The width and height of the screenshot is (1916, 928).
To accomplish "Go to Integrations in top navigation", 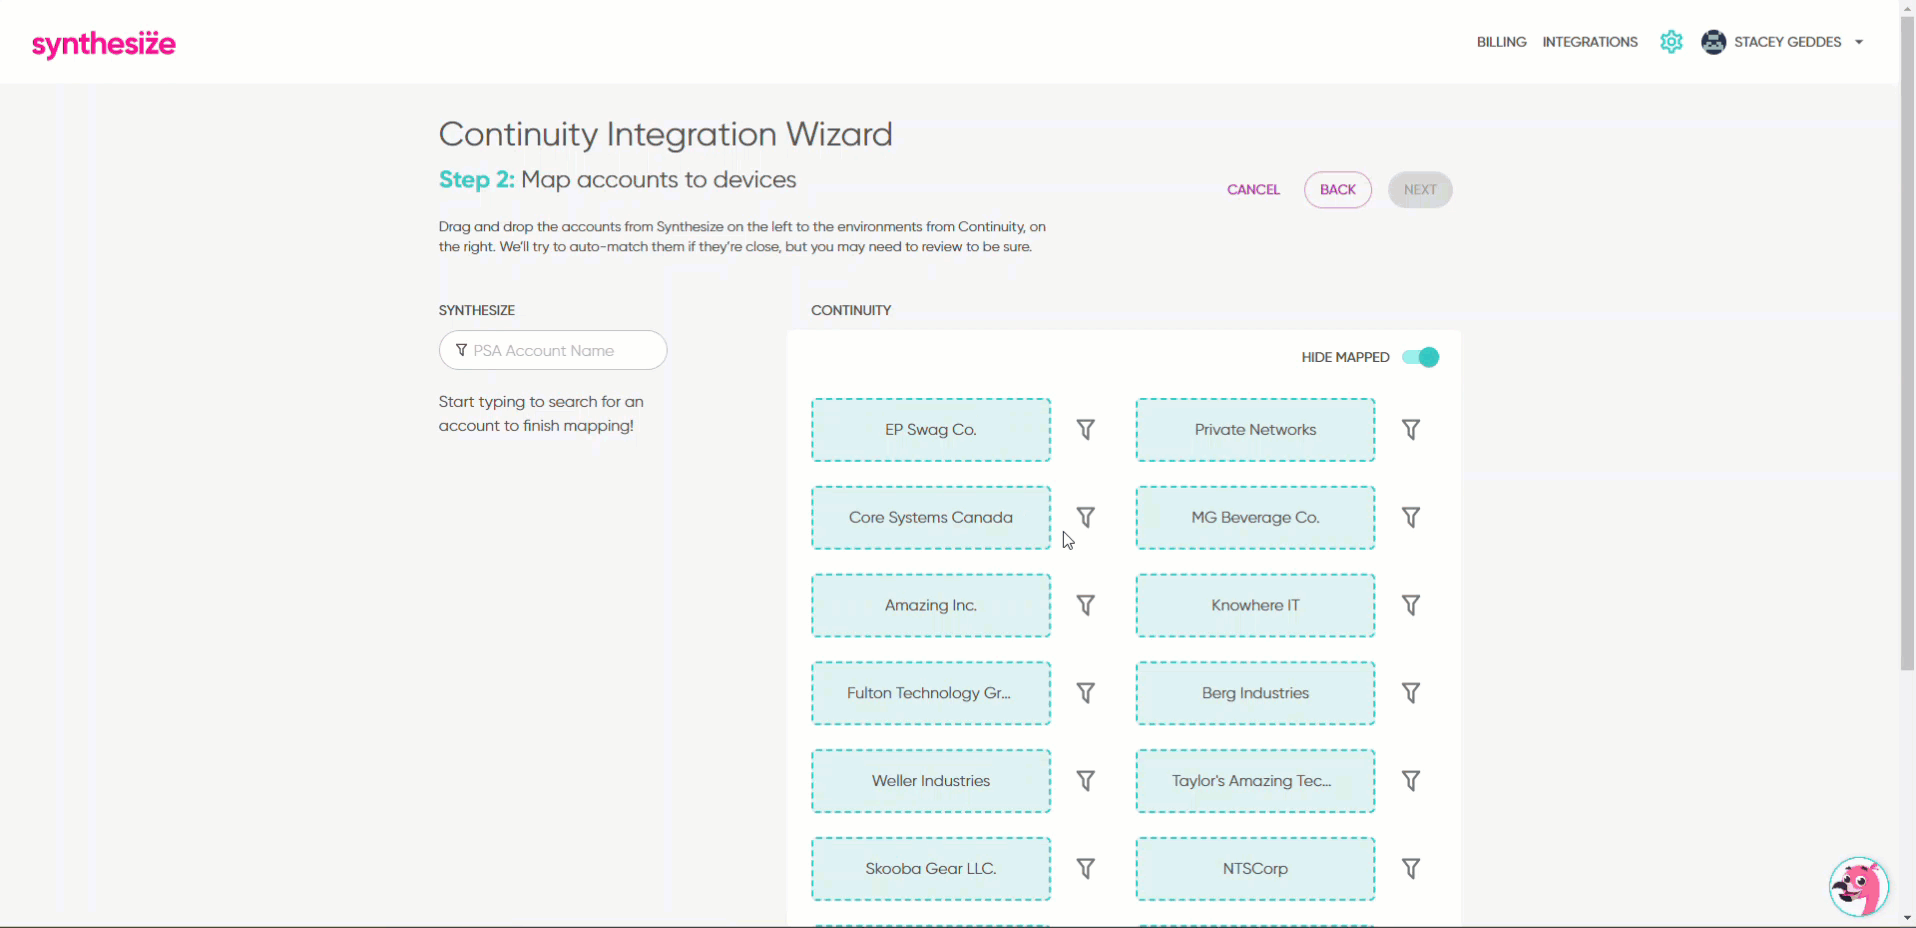I will click(1589, 42).
